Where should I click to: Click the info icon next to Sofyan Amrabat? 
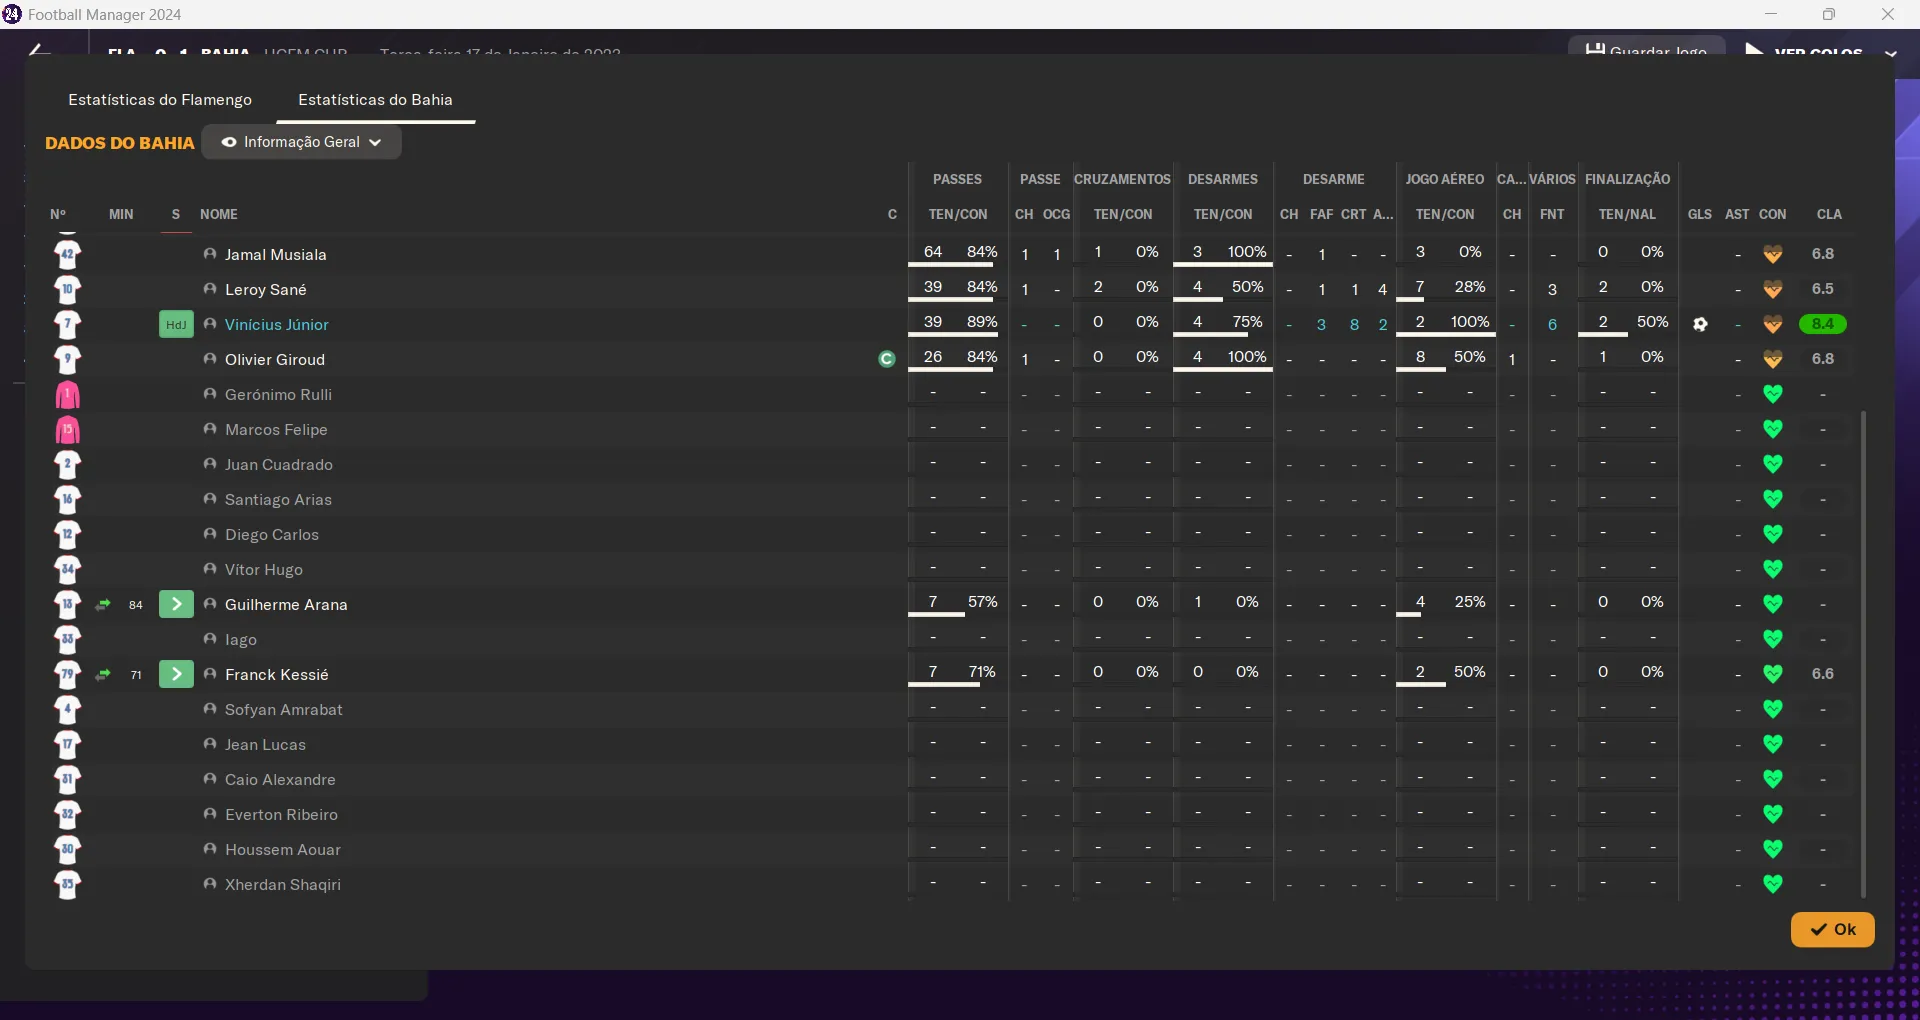[x=210, y=709]
